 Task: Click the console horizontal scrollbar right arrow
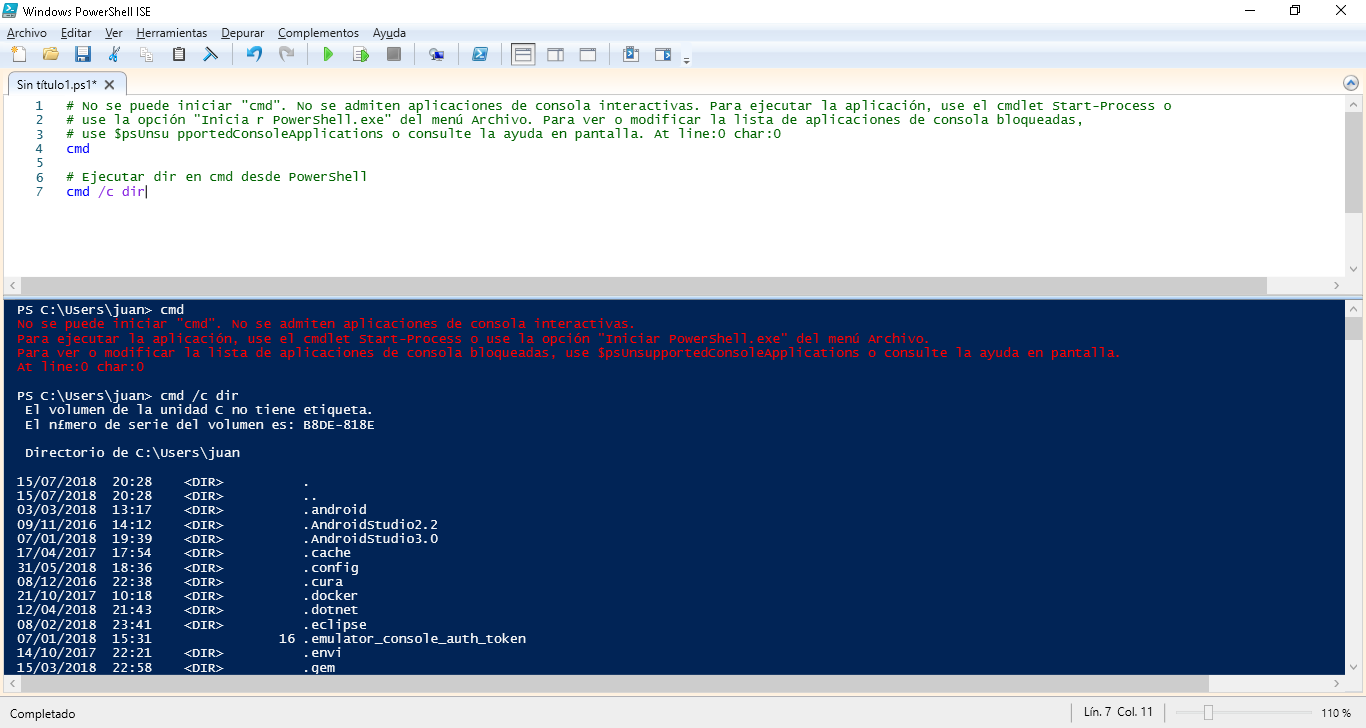[x=1336, y=683]
